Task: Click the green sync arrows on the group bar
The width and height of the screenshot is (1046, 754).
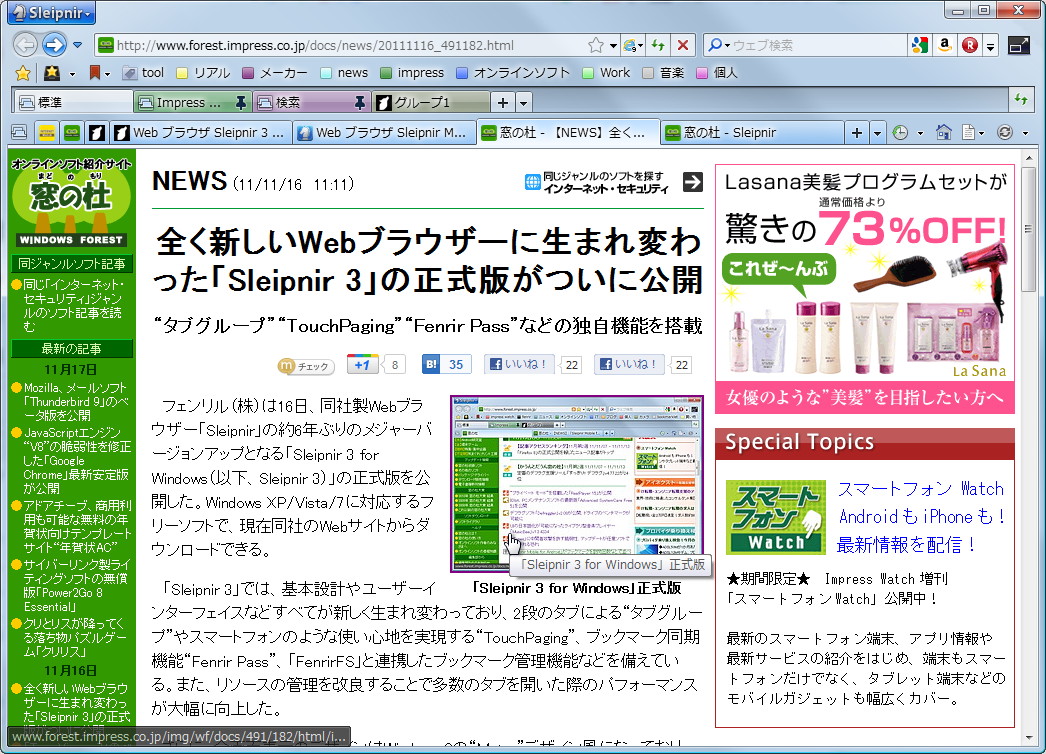Action: tap(1021, 99)
